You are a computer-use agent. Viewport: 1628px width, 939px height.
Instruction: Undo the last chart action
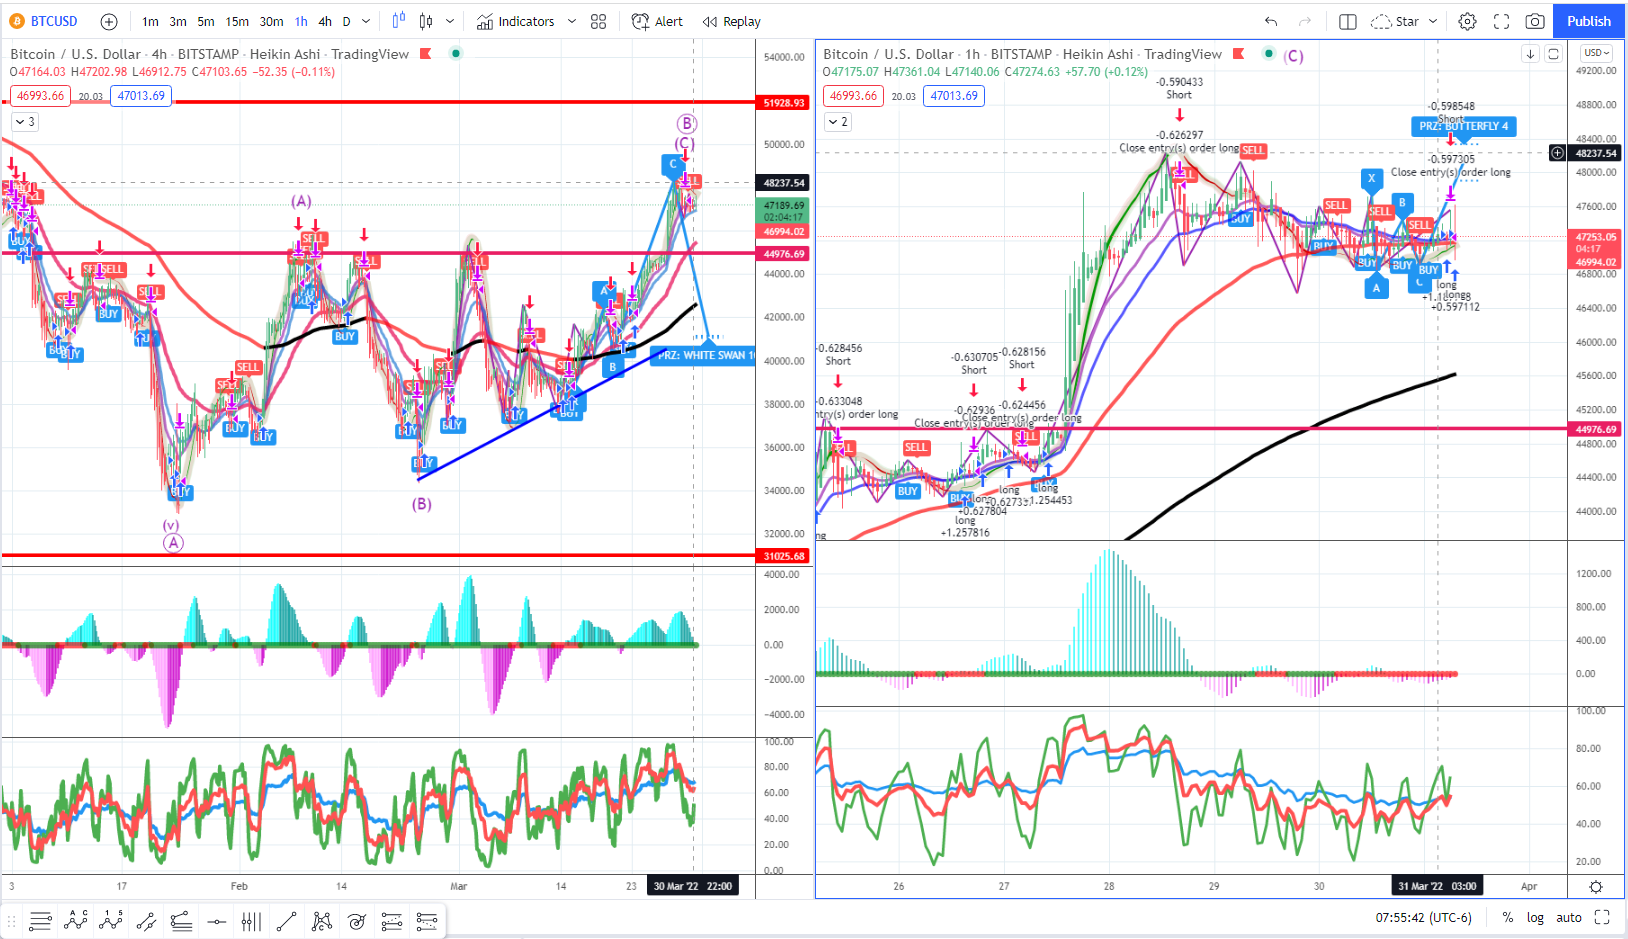tap(1271, 21)
